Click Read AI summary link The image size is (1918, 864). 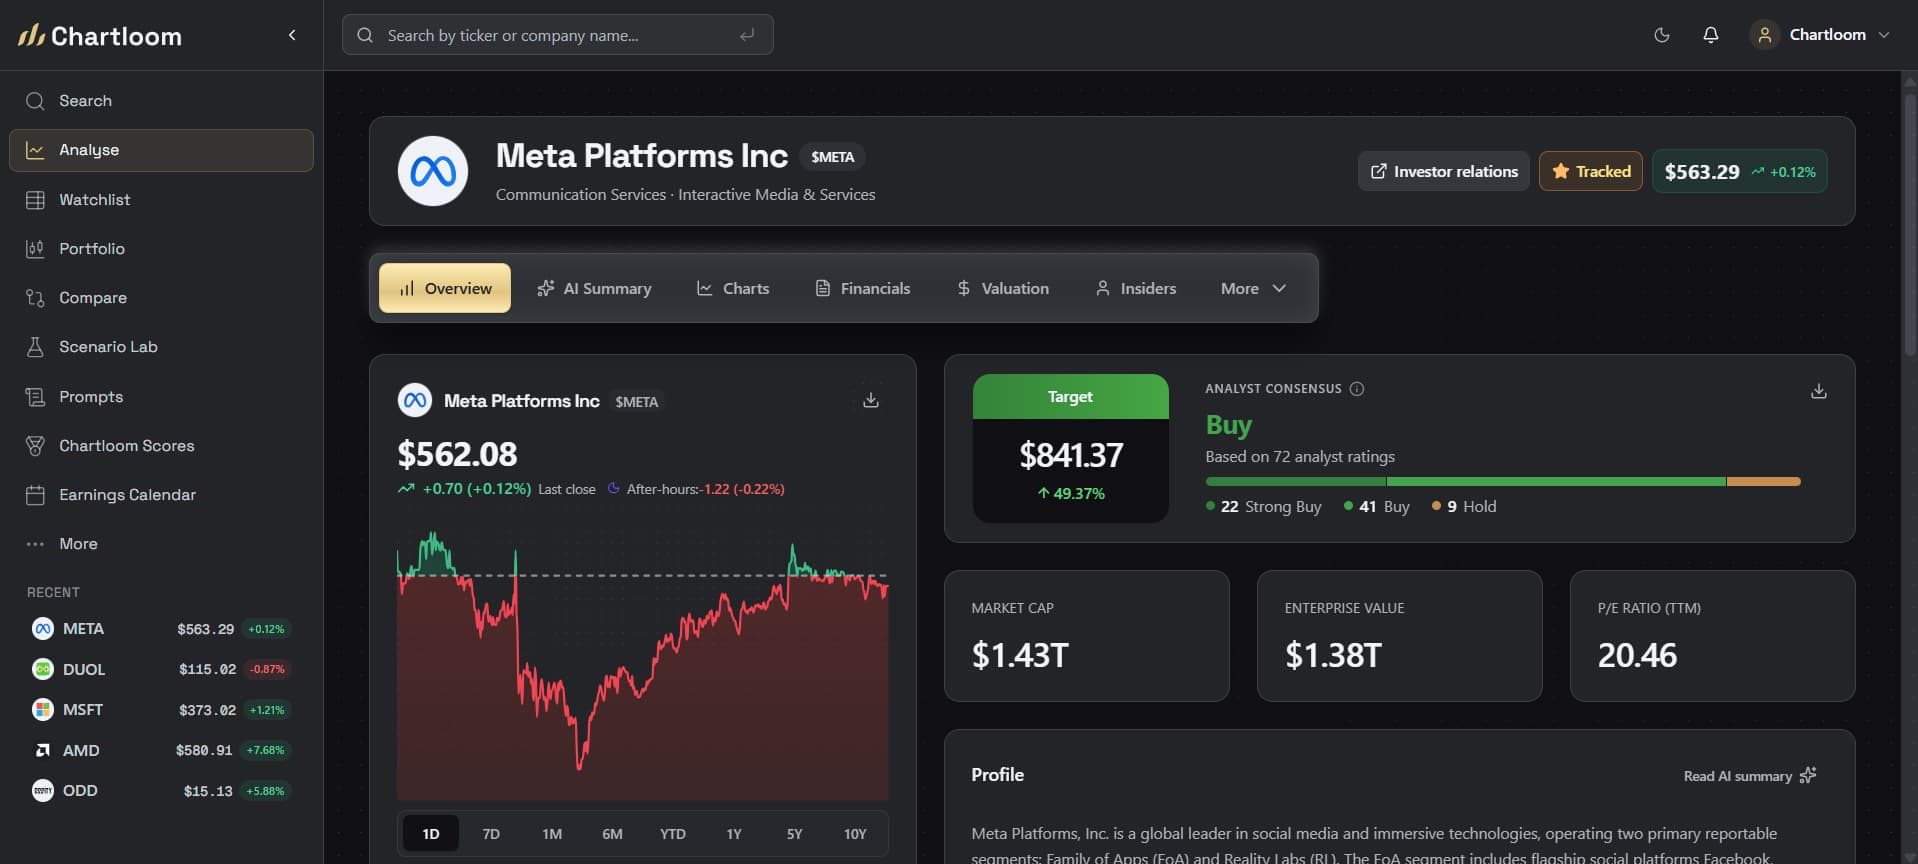pyautogui.click(x=1749, y=776)
